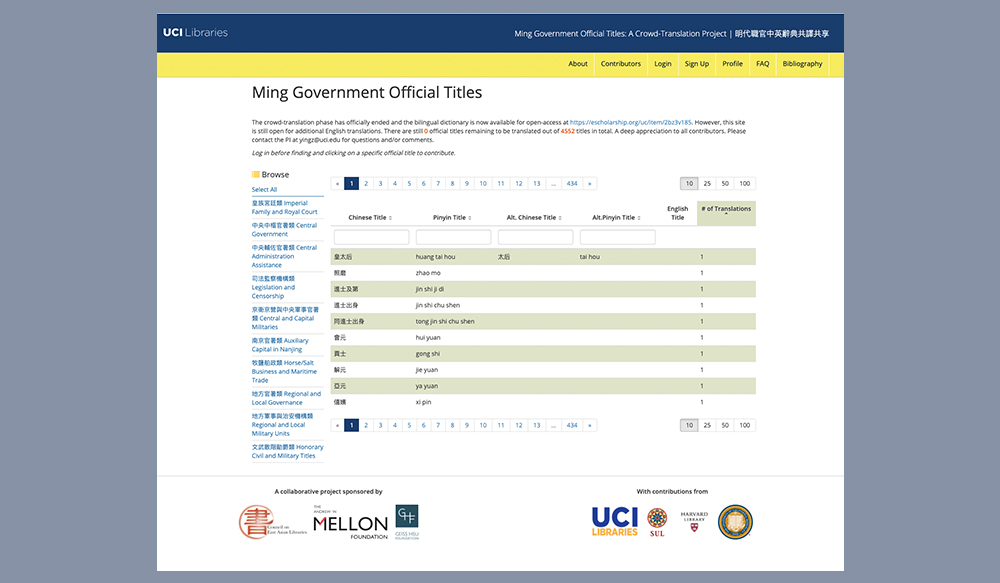Go to next page using arrow below table
Image resolution: width=1000 pixels, height=583 pixels.
[x=590, y=425]
